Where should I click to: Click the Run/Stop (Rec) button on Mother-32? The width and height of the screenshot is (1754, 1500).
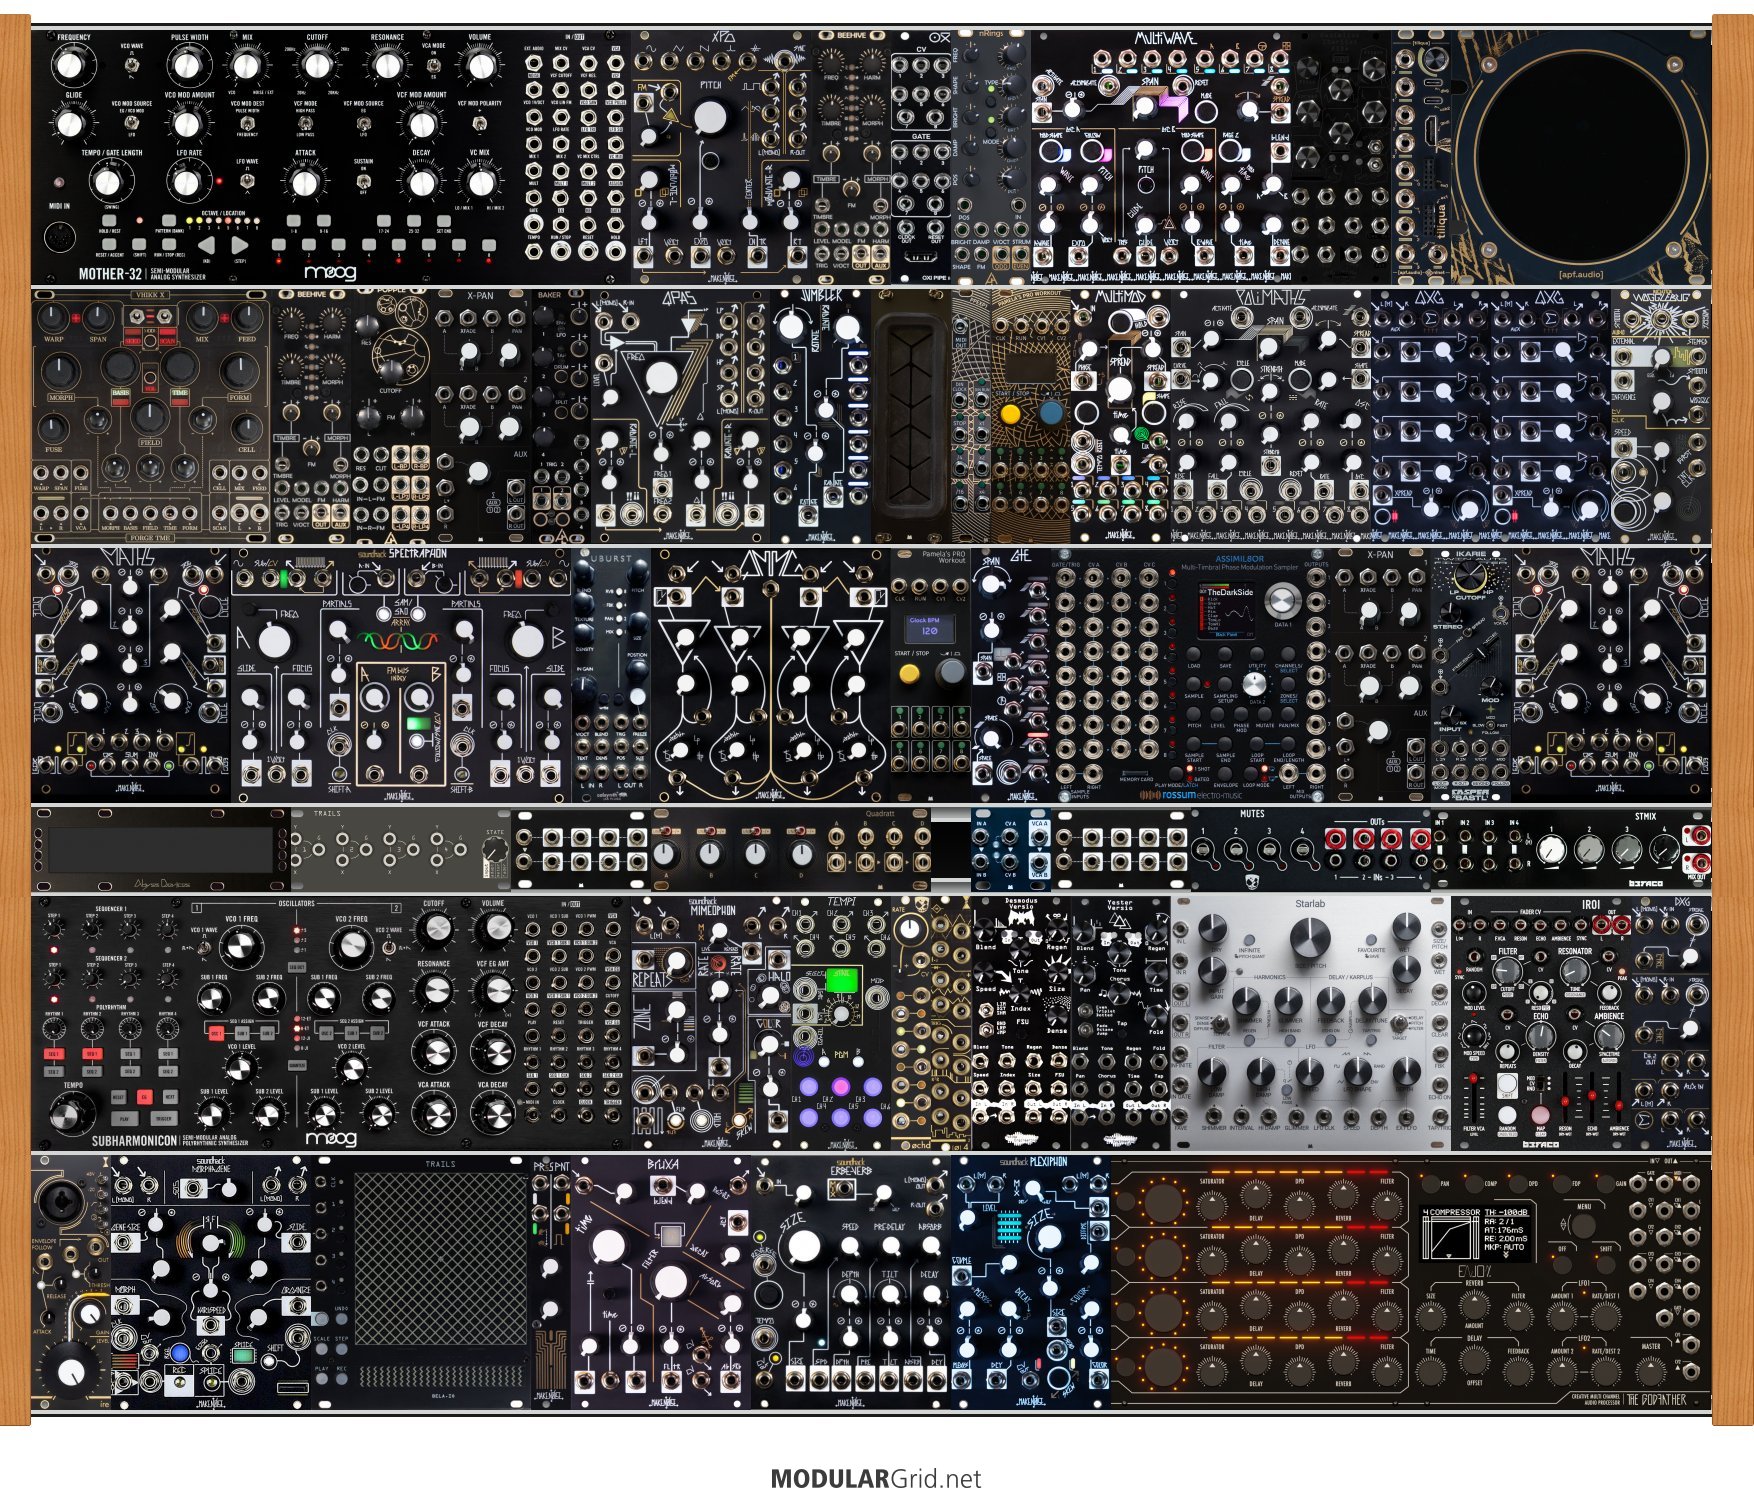169,244
